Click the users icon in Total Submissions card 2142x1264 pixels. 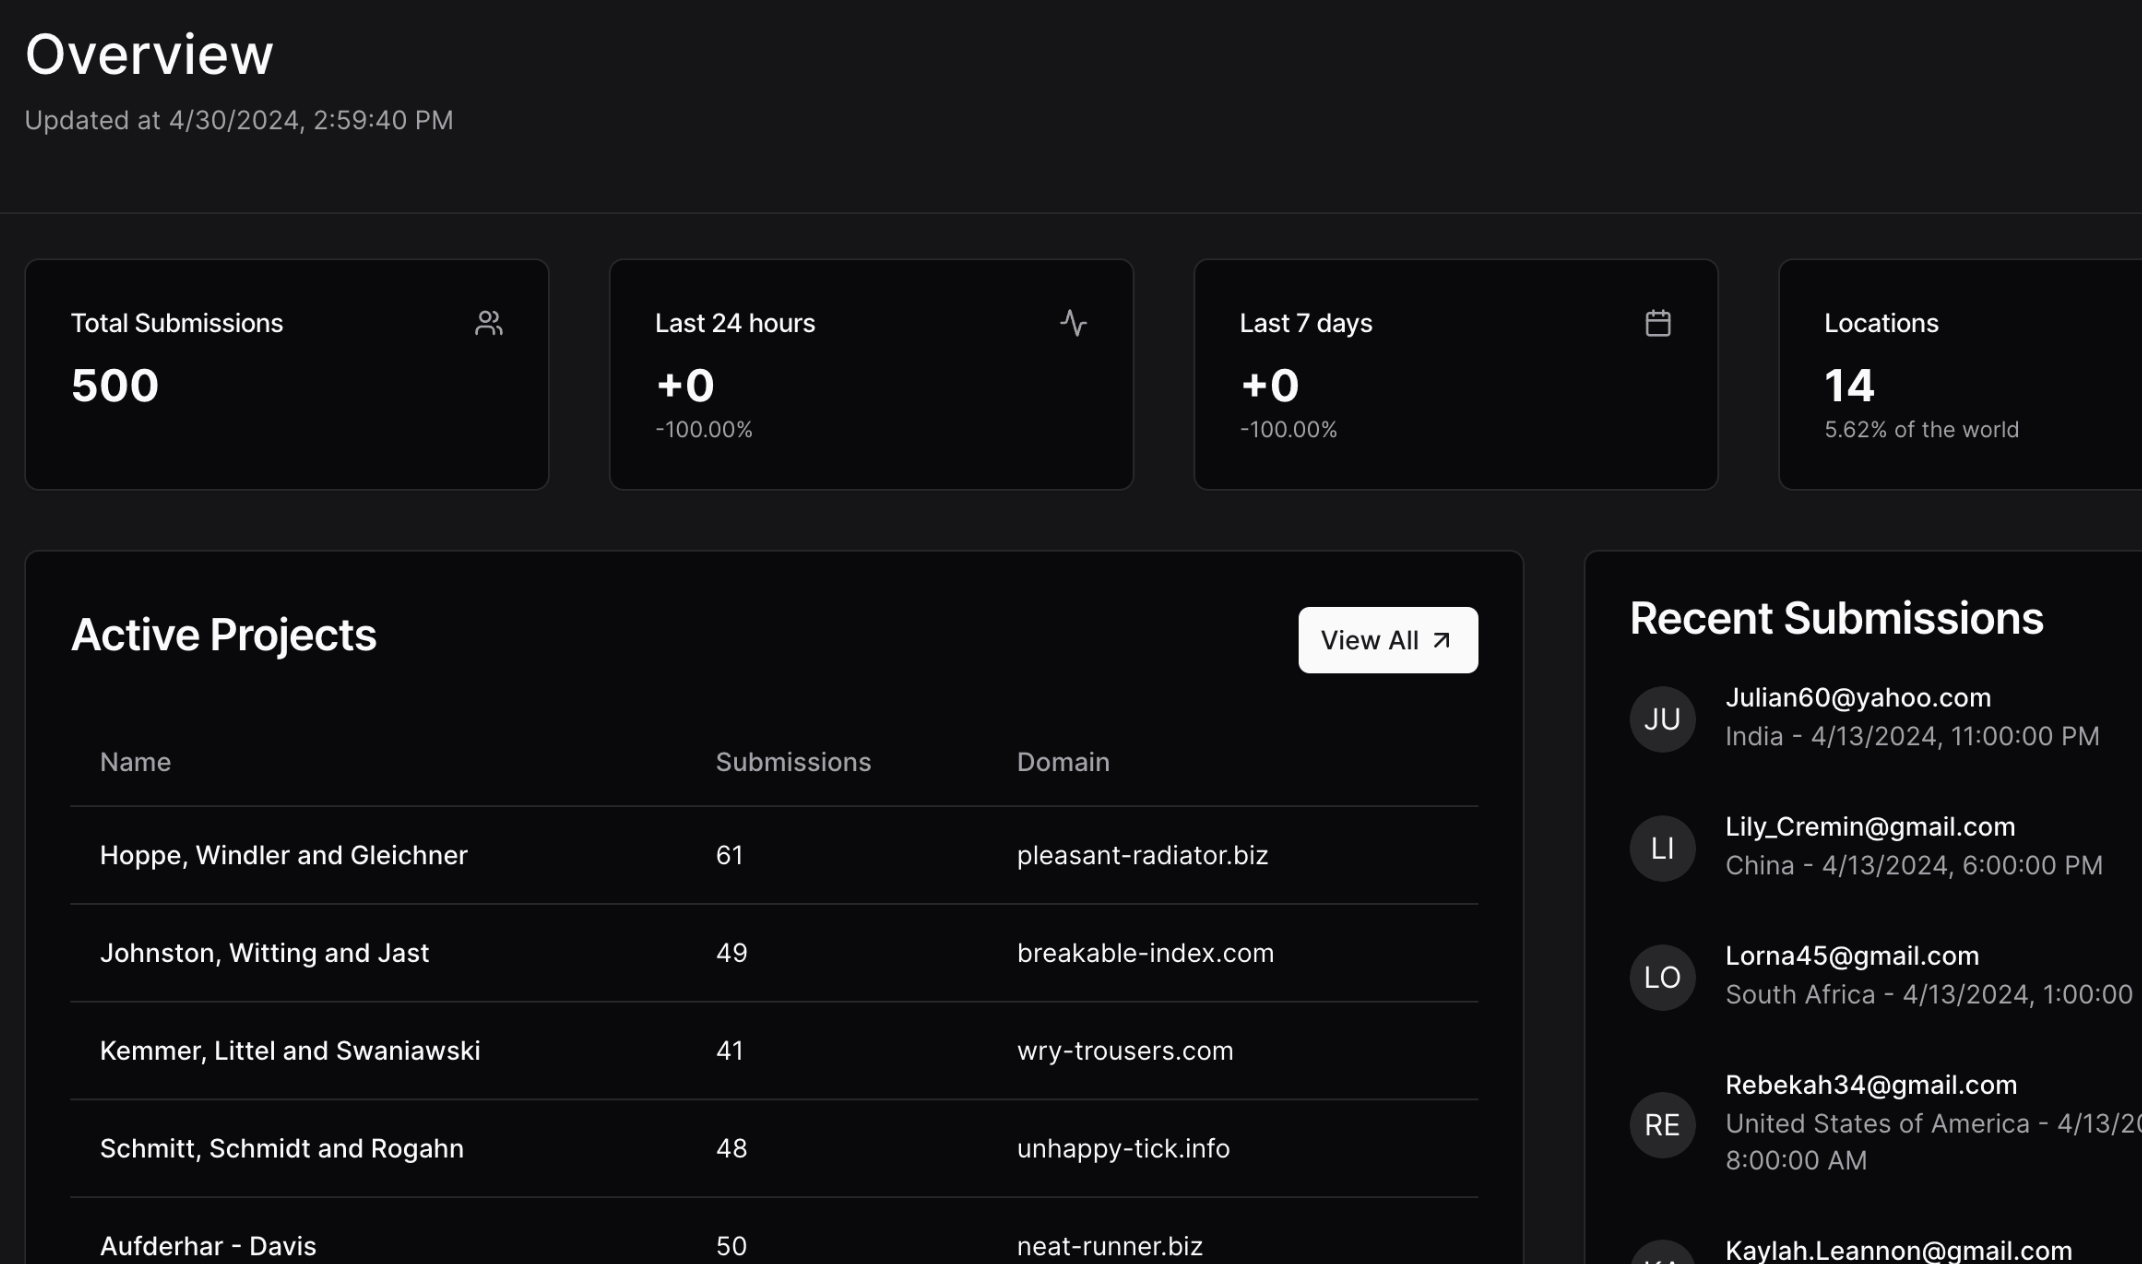488,323
